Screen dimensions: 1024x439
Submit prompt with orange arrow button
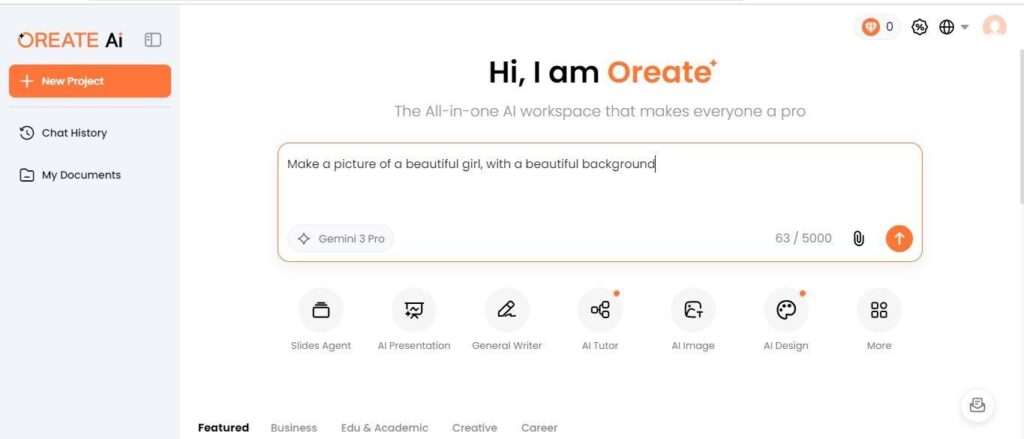(x=899, y=238)
